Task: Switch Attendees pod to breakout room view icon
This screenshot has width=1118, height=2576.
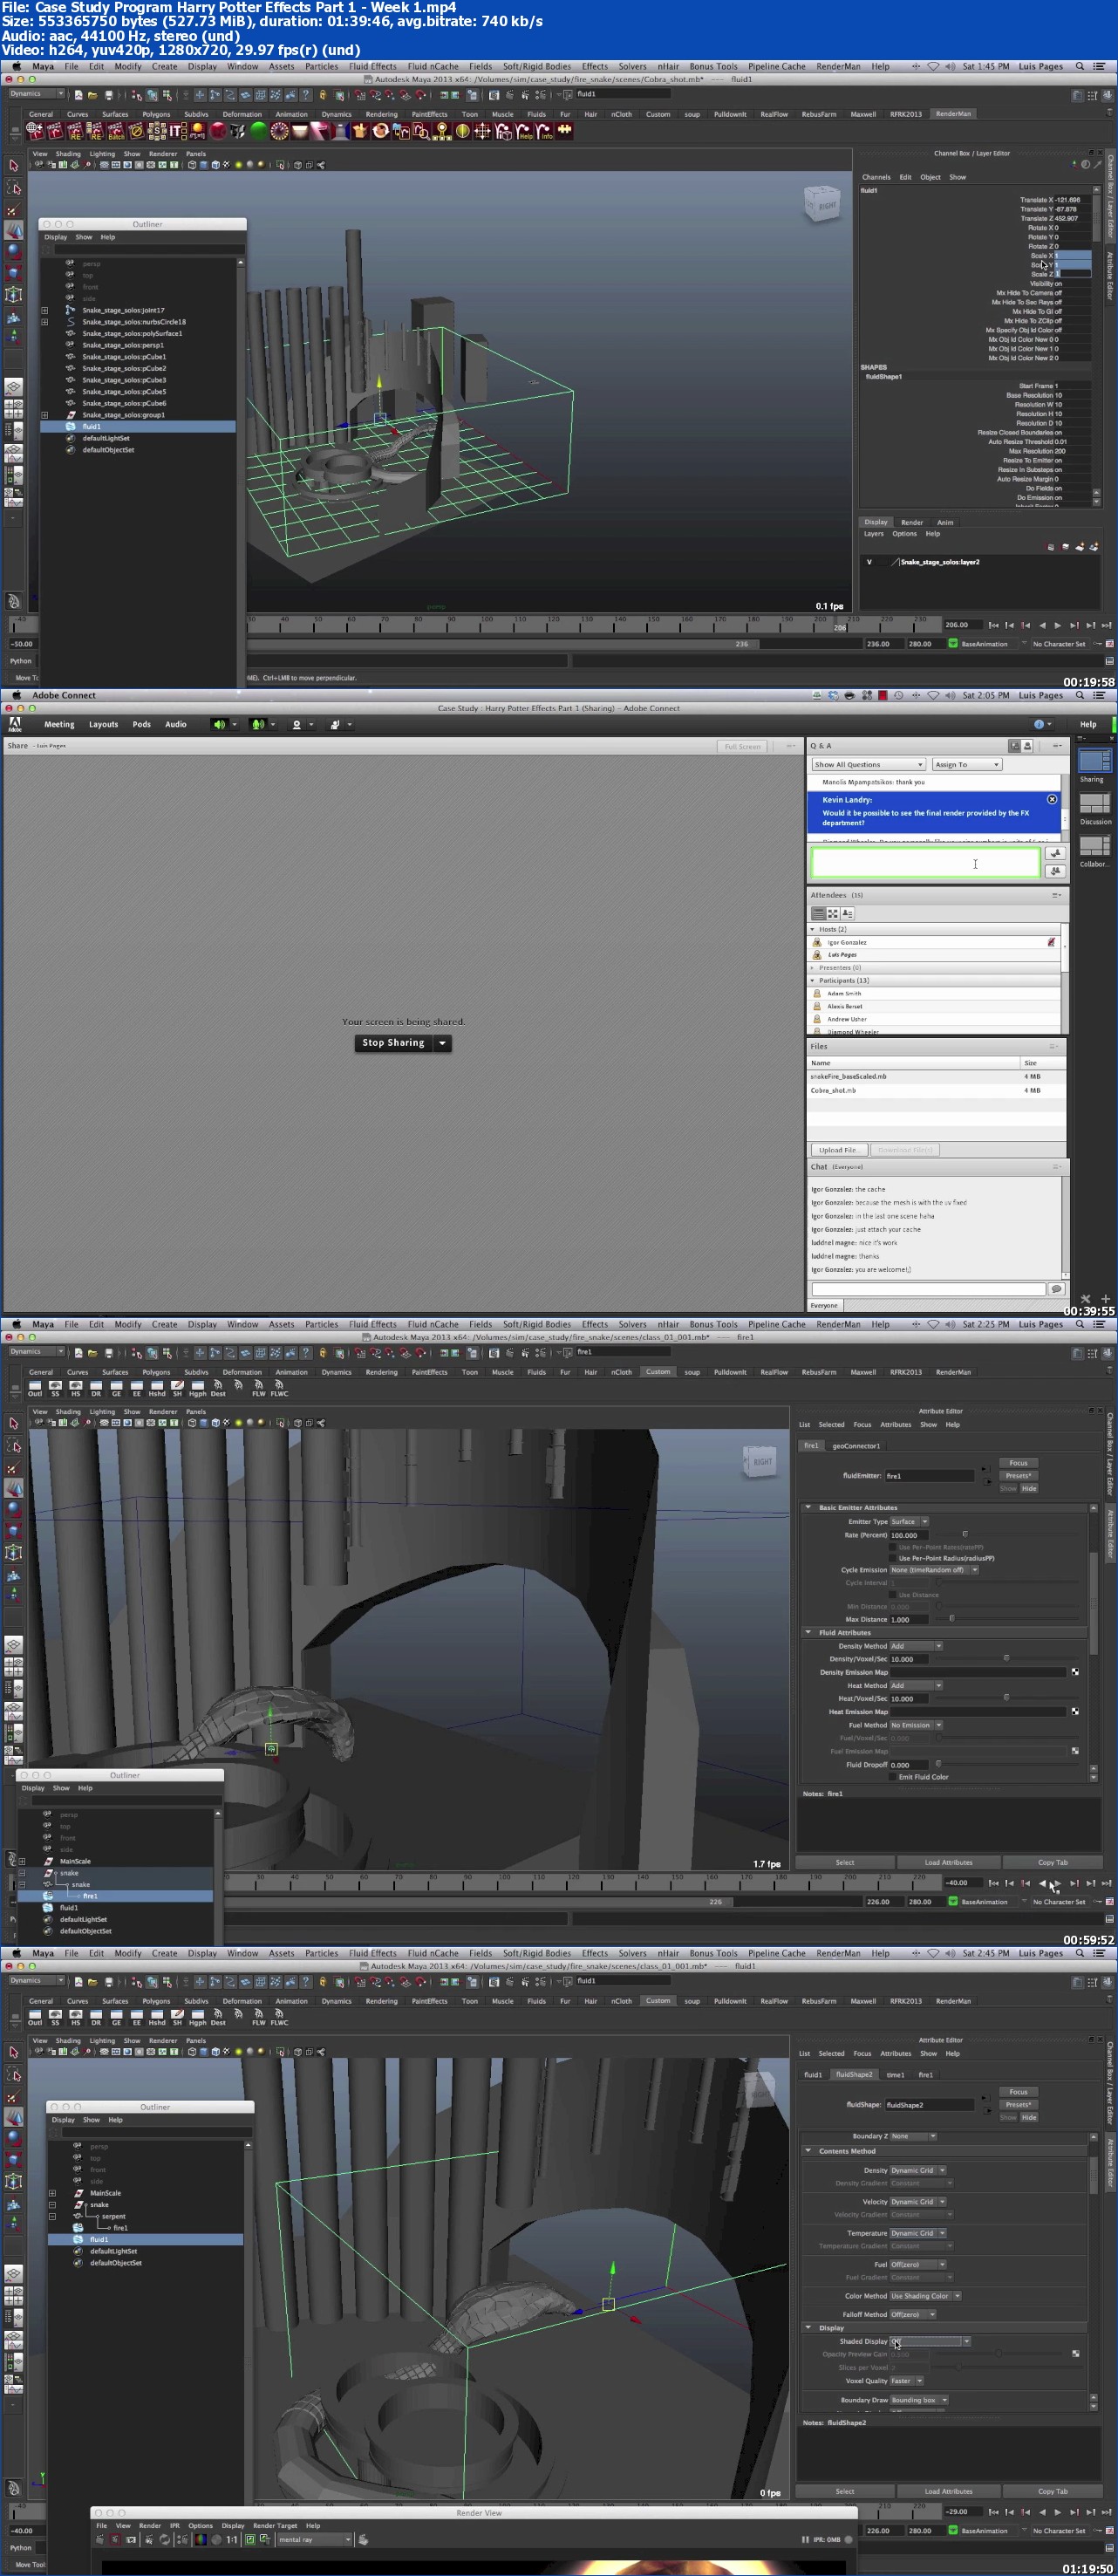Action: tap(832, 913)
